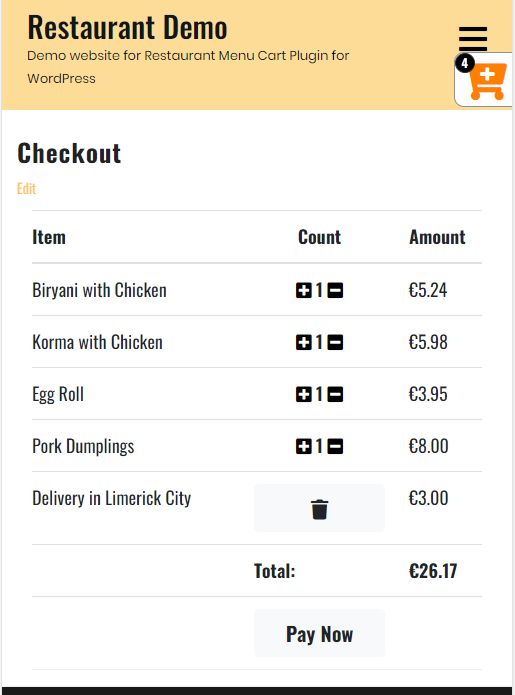Add one more Korma with Chicken
Viewport: 515px width, 695px height.
[x=304, y=342]
